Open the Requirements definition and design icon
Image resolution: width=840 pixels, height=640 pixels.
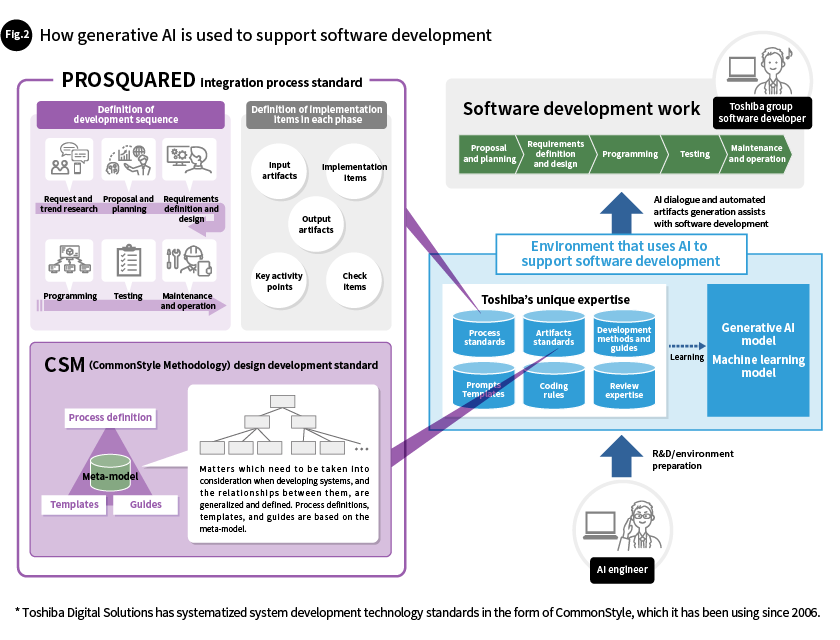coord(190,160)
